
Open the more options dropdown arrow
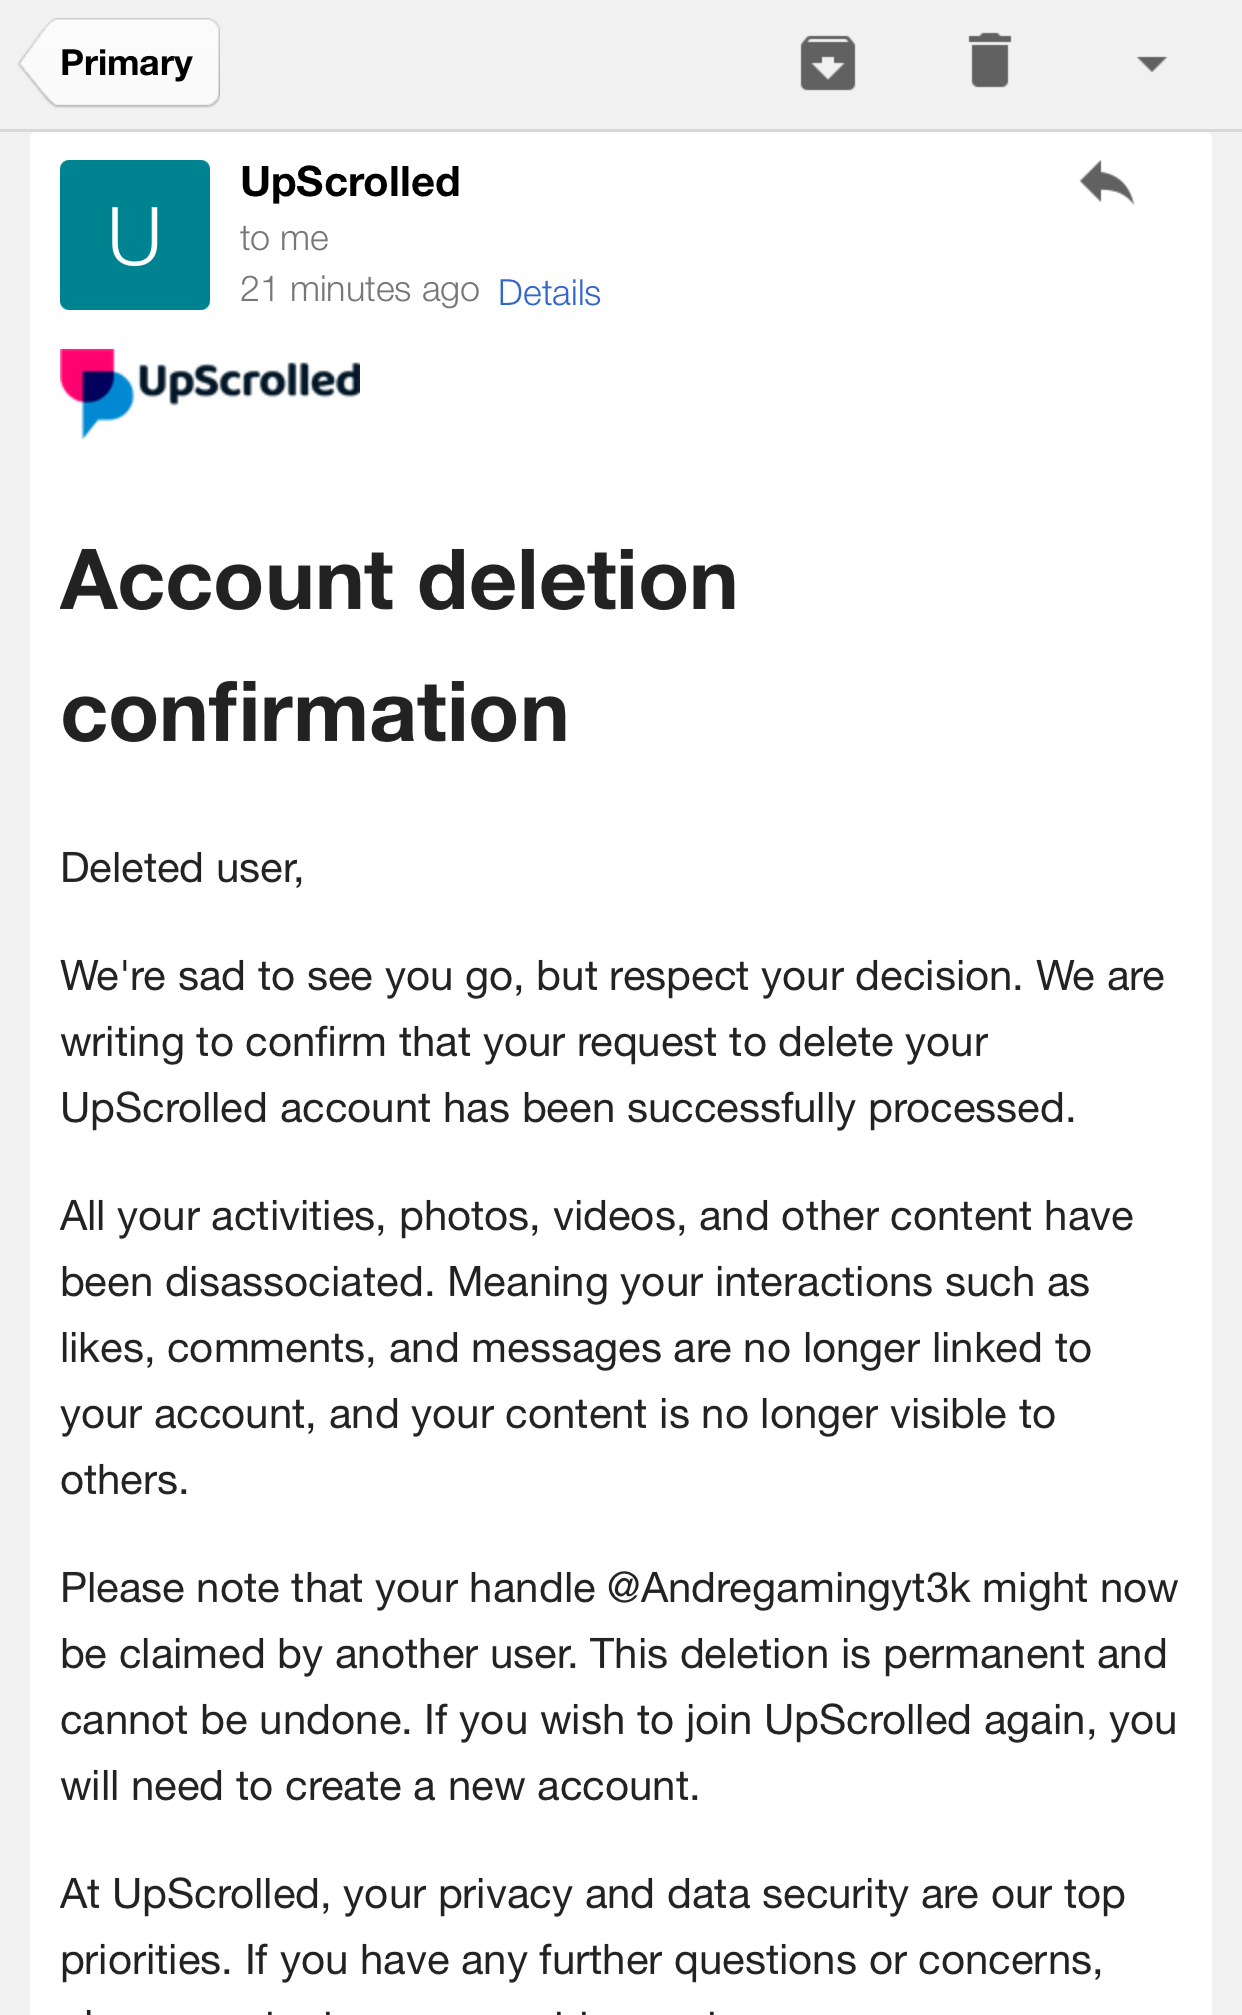[1151, 64]
